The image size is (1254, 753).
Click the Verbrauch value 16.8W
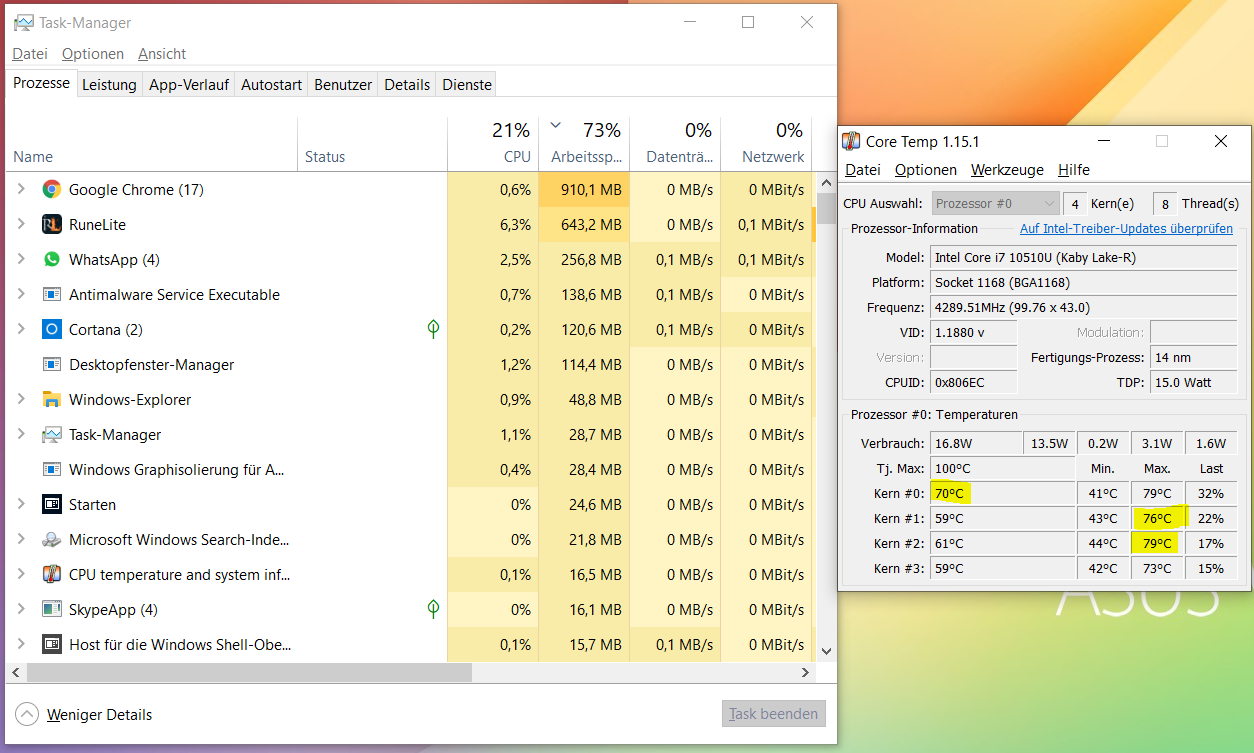pyautogui.click(x=976, y=443)
